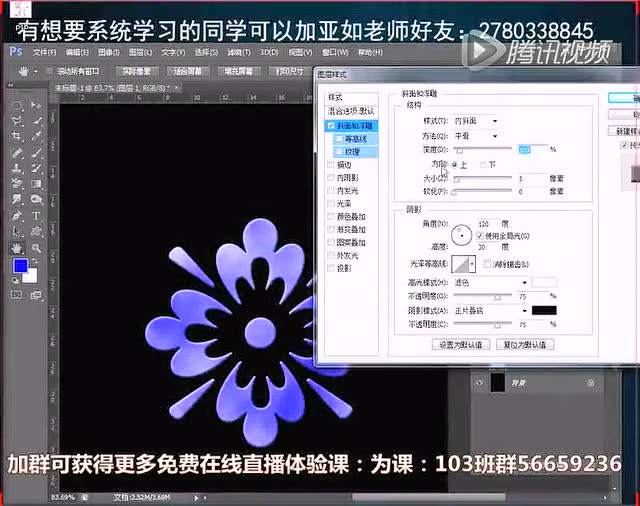The width and height of the screenshot is (640, 506).
Task: Select the Dodge tool
Action: [x=36, y=199]
